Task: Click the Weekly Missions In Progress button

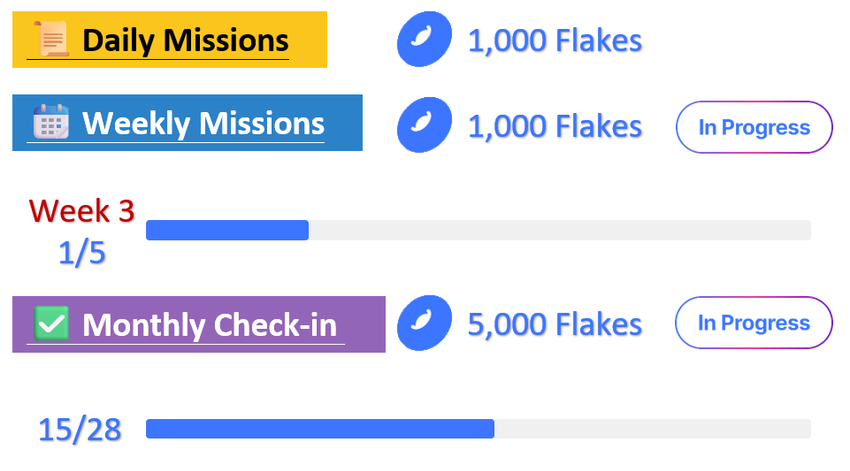Action: [754, 127]
